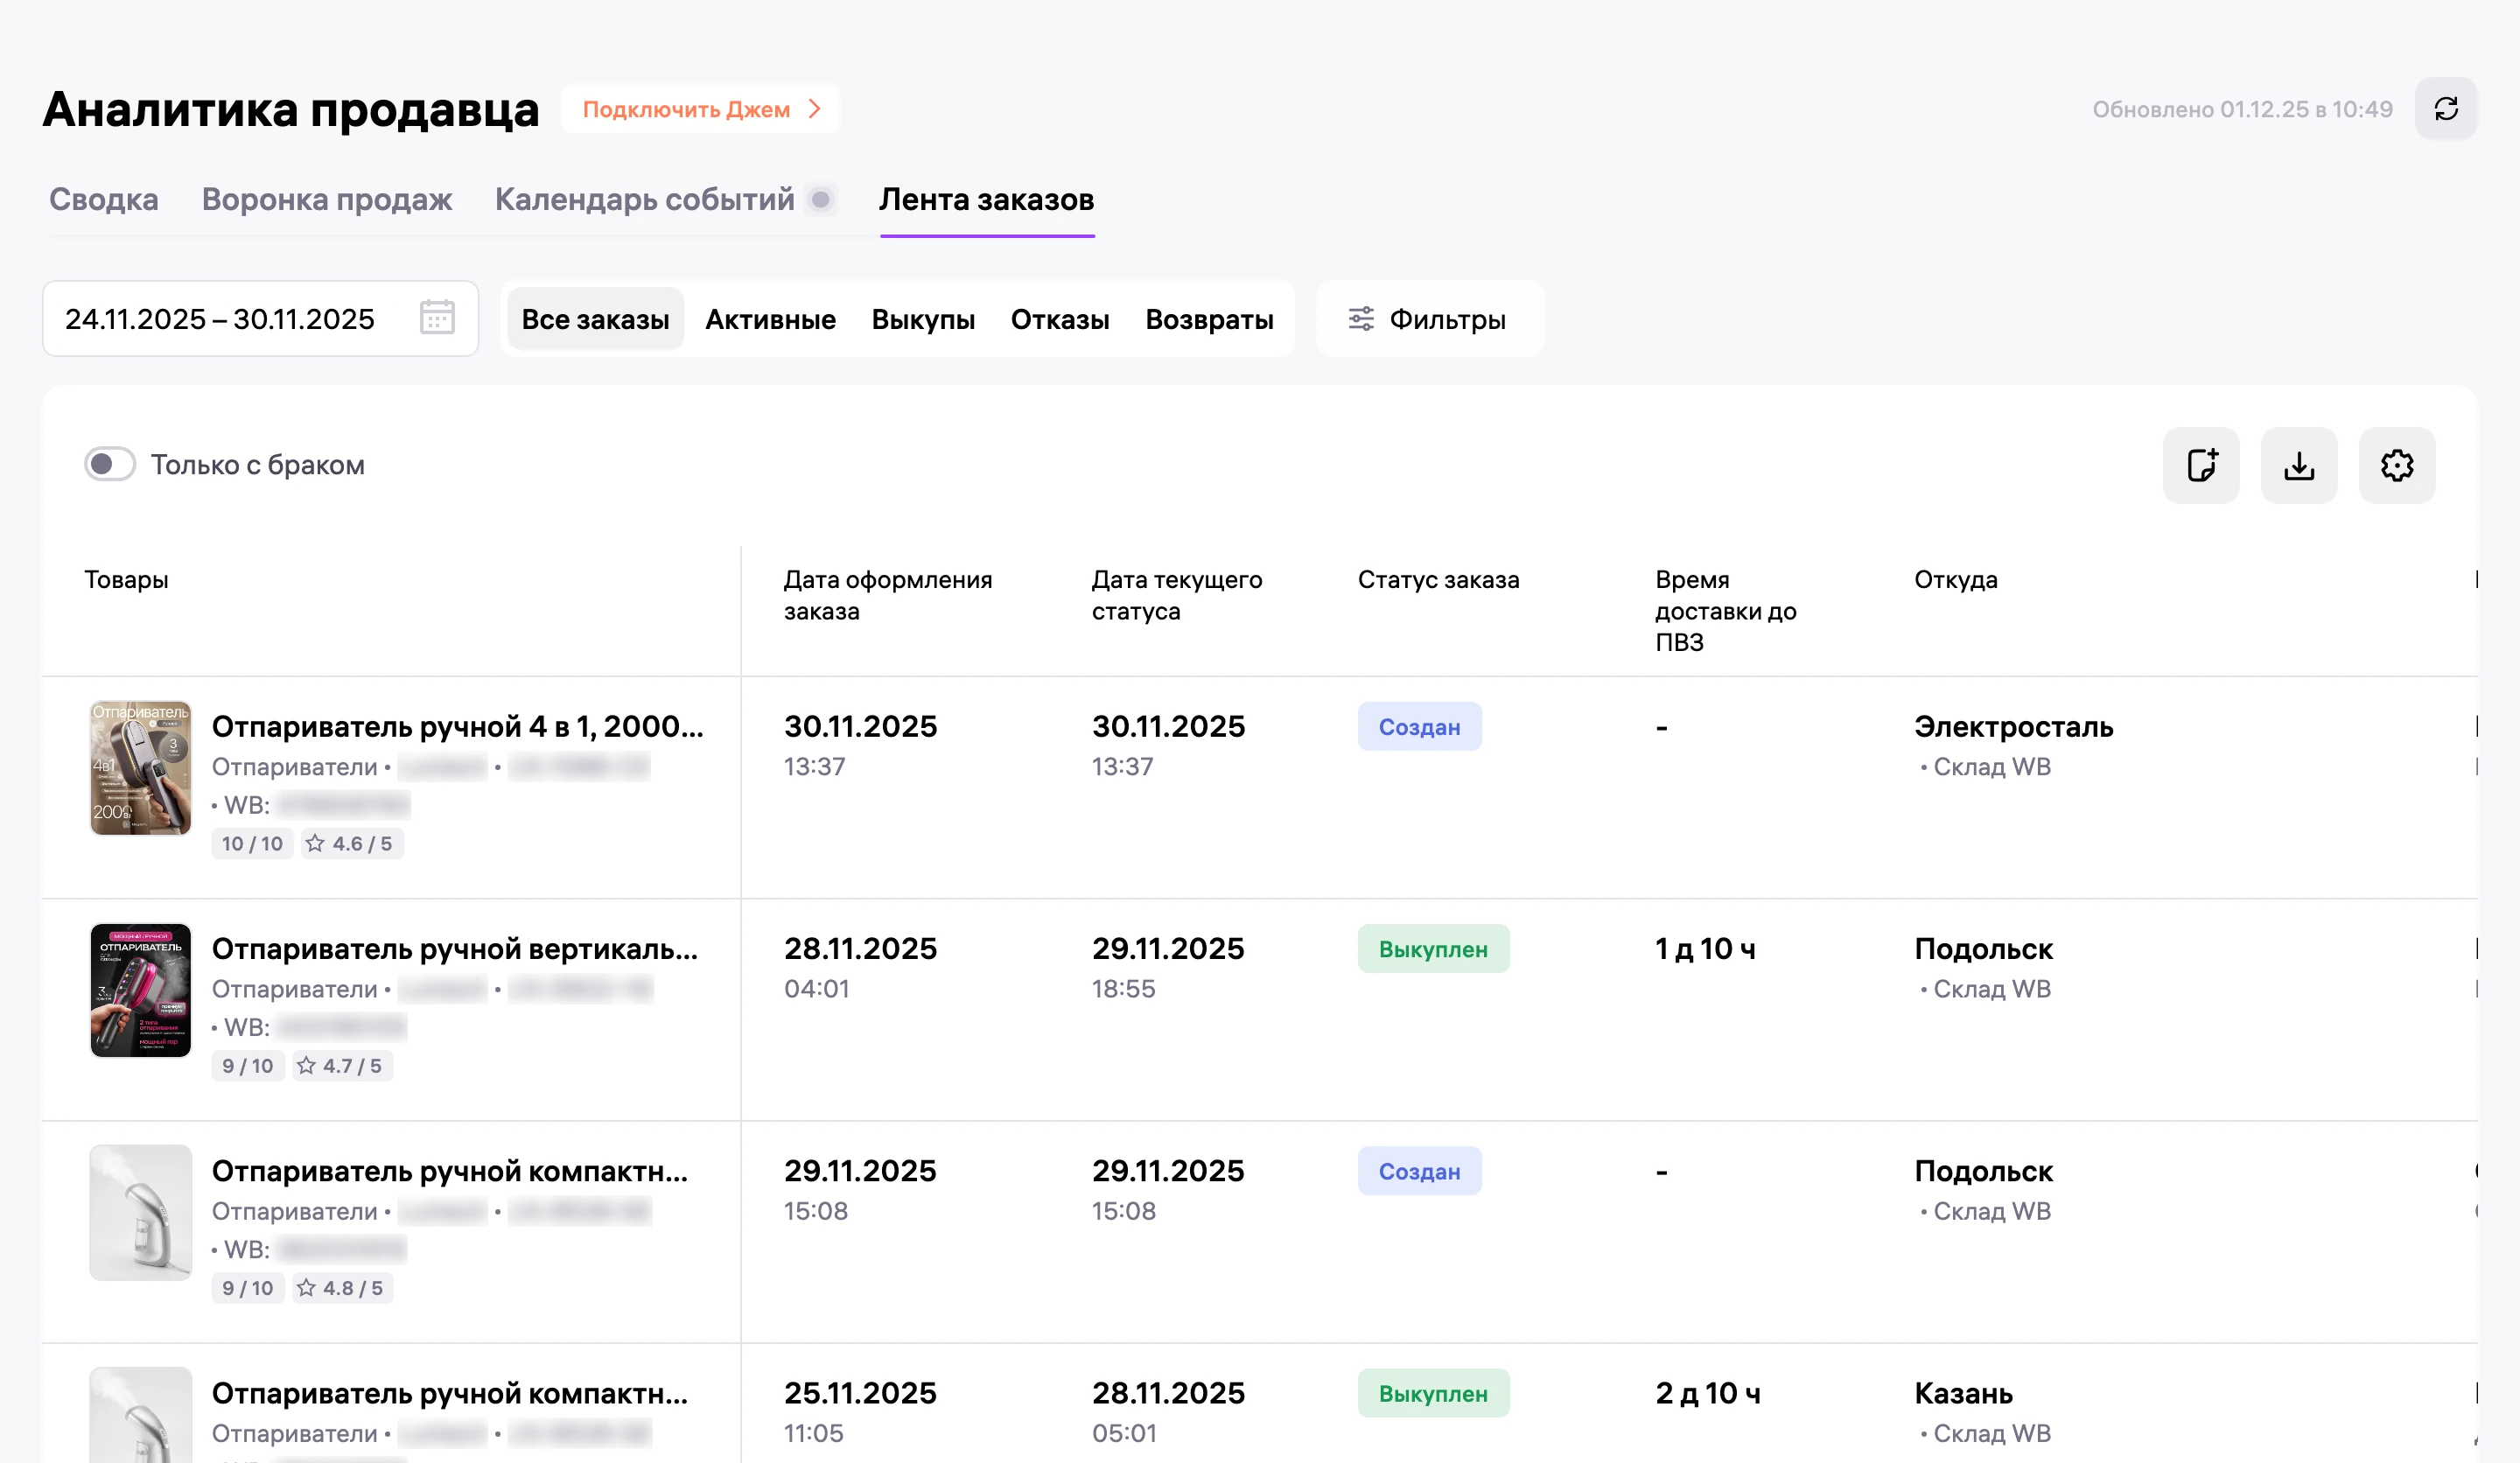2520x1463 pixels.
Task: Open thumbnail of Отпариватель ручной 4 в 1 product
Action: (x=140, y=768)
